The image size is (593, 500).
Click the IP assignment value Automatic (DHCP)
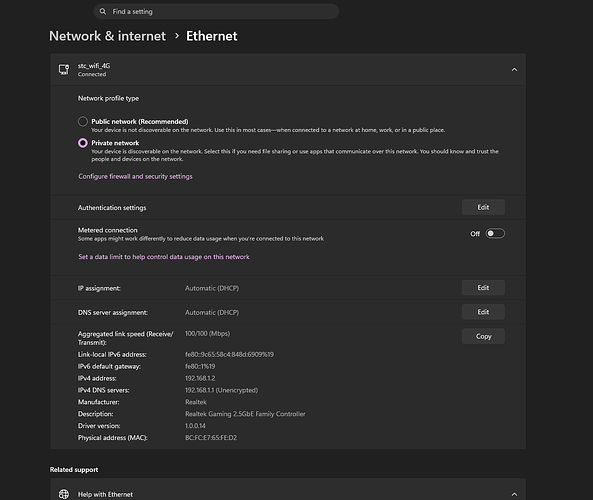click(x=212, y=288)
